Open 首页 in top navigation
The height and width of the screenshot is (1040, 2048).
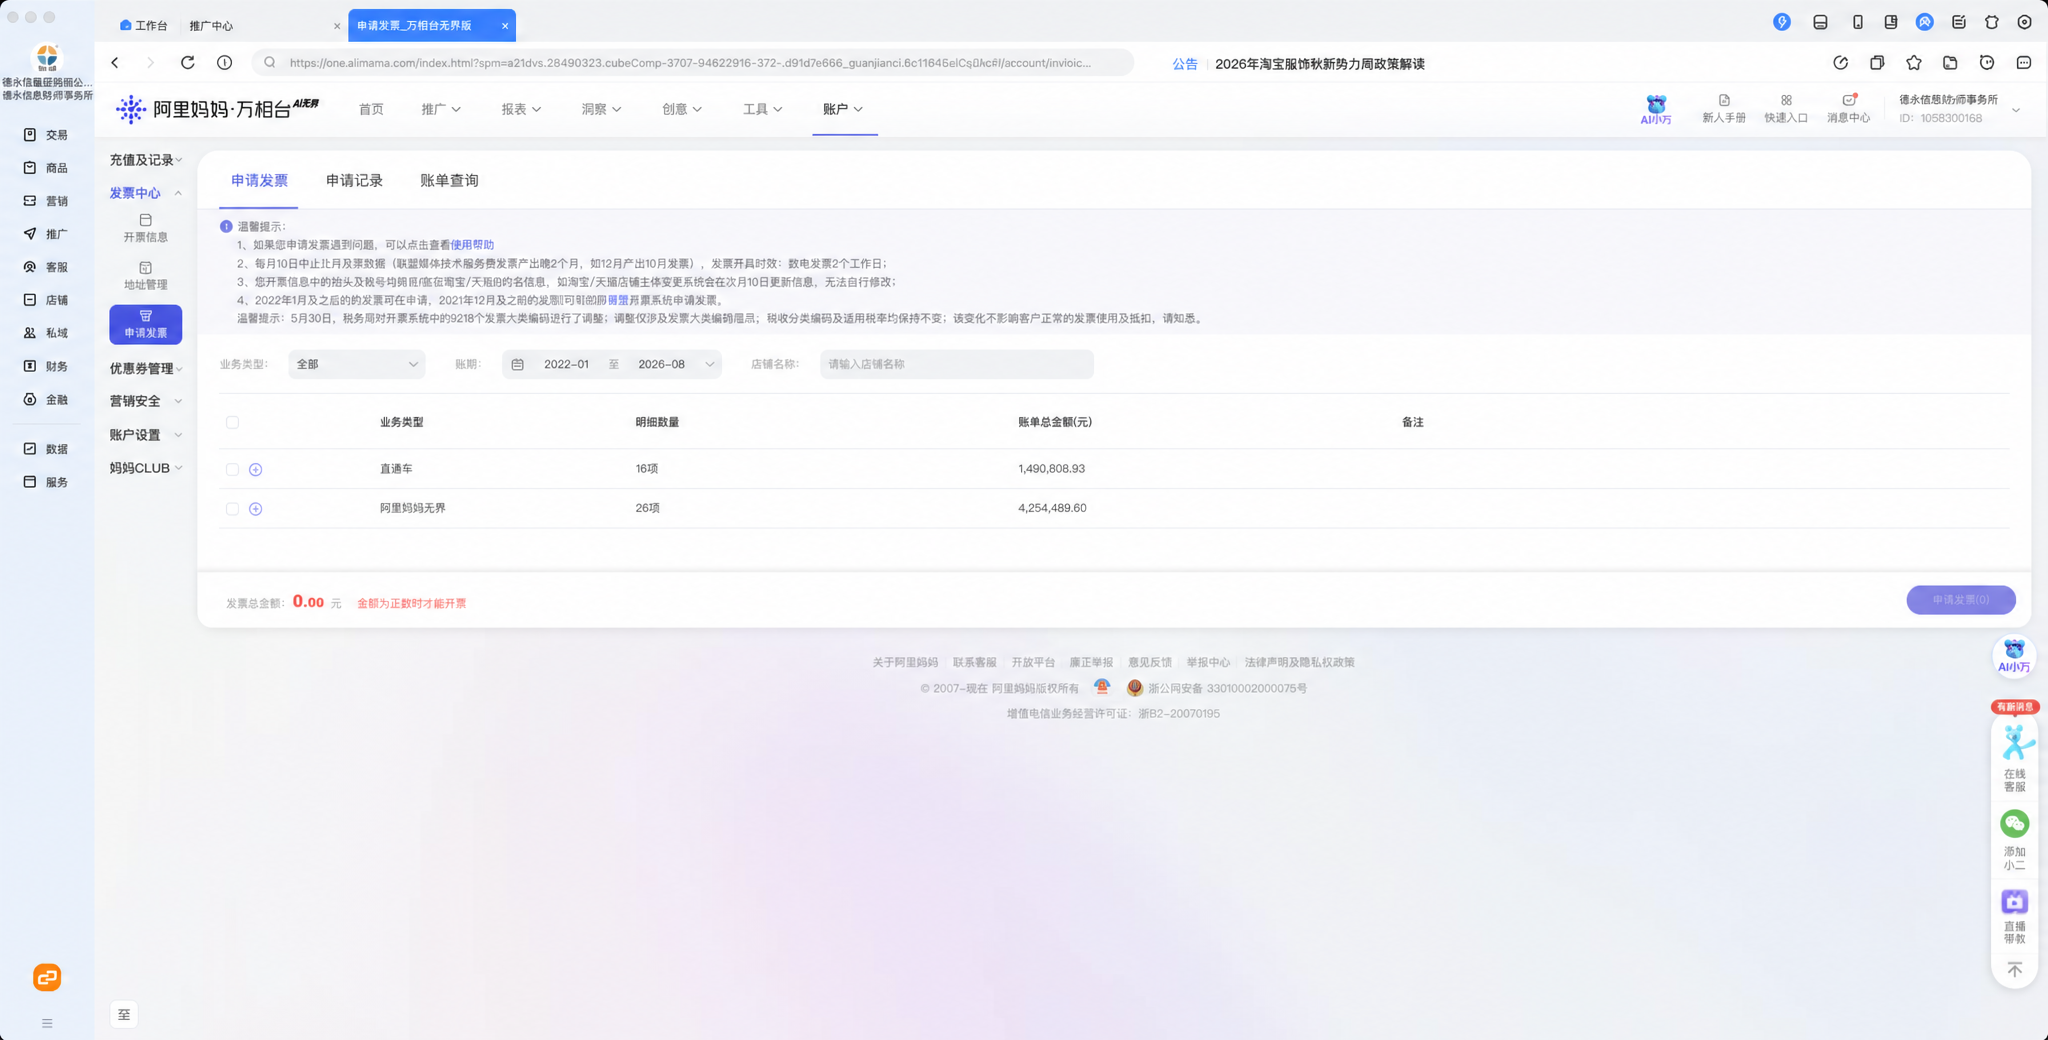click(371, 109)
